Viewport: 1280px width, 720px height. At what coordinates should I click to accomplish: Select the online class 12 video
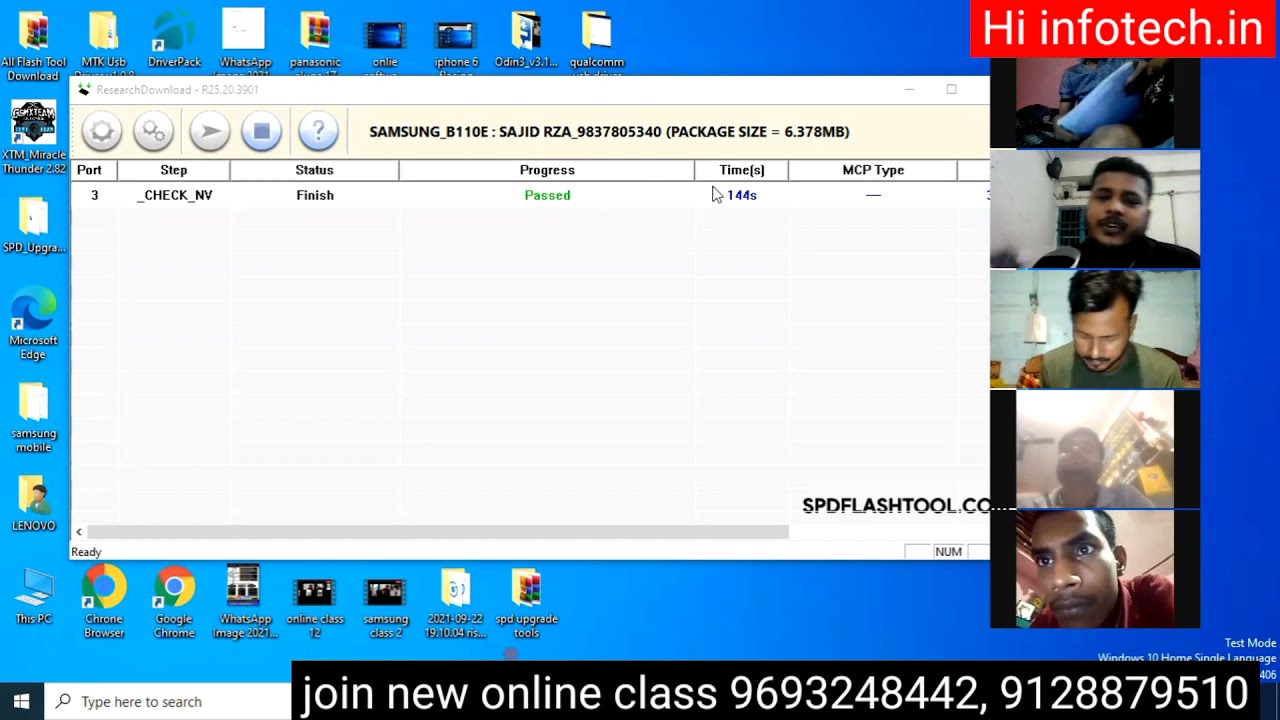tap(315, 605)
